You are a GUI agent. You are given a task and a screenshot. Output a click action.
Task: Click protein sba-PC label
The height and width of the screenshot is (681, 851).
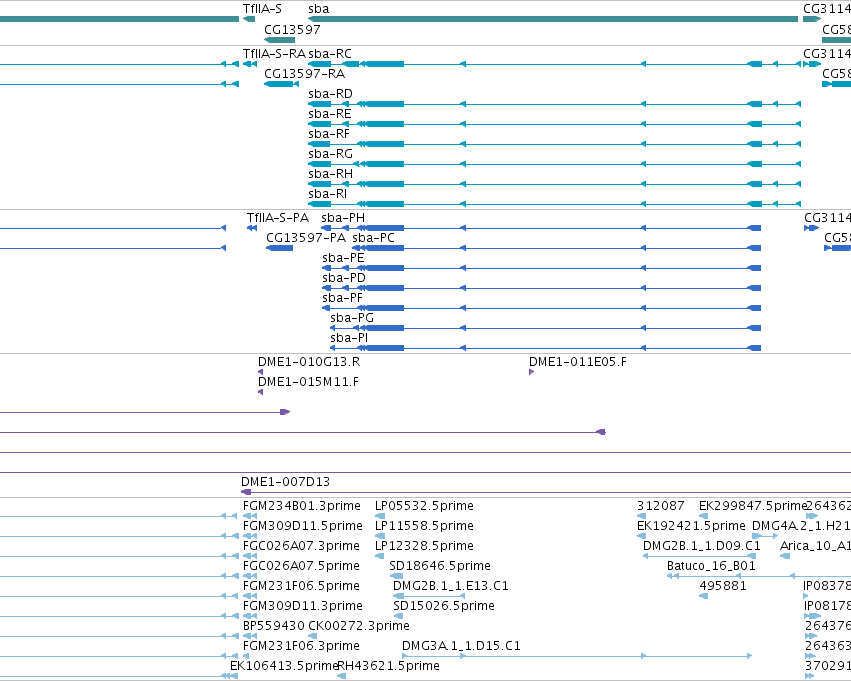[373, 238]
